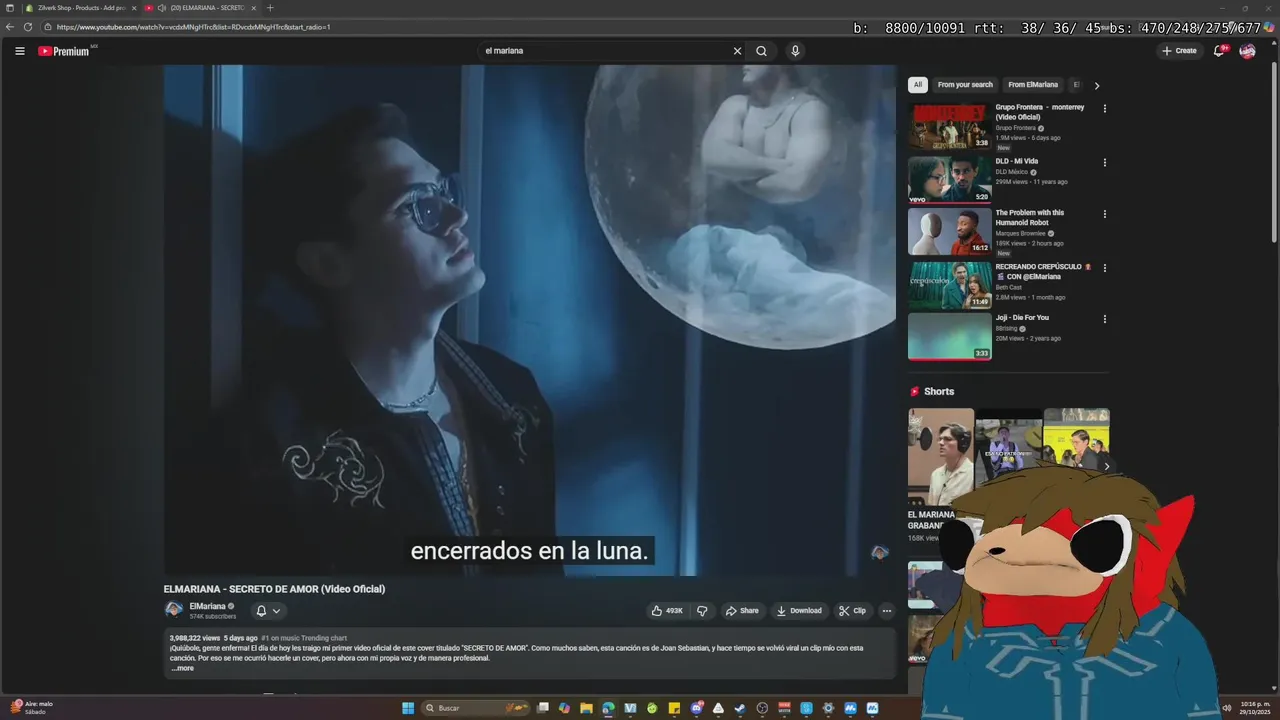The width and height of the screenshot is (1280, 720).
Task: Open #1 on music Trending chart link
Action: tap(304, 638)
